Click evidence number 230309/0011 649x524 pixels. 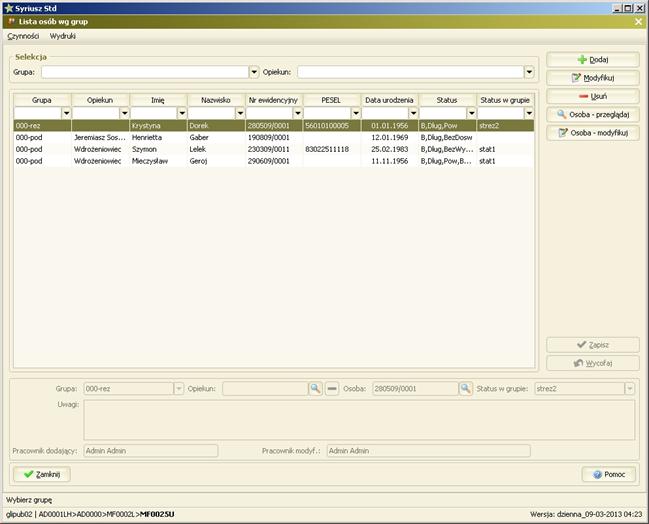[x=269, y=149]
